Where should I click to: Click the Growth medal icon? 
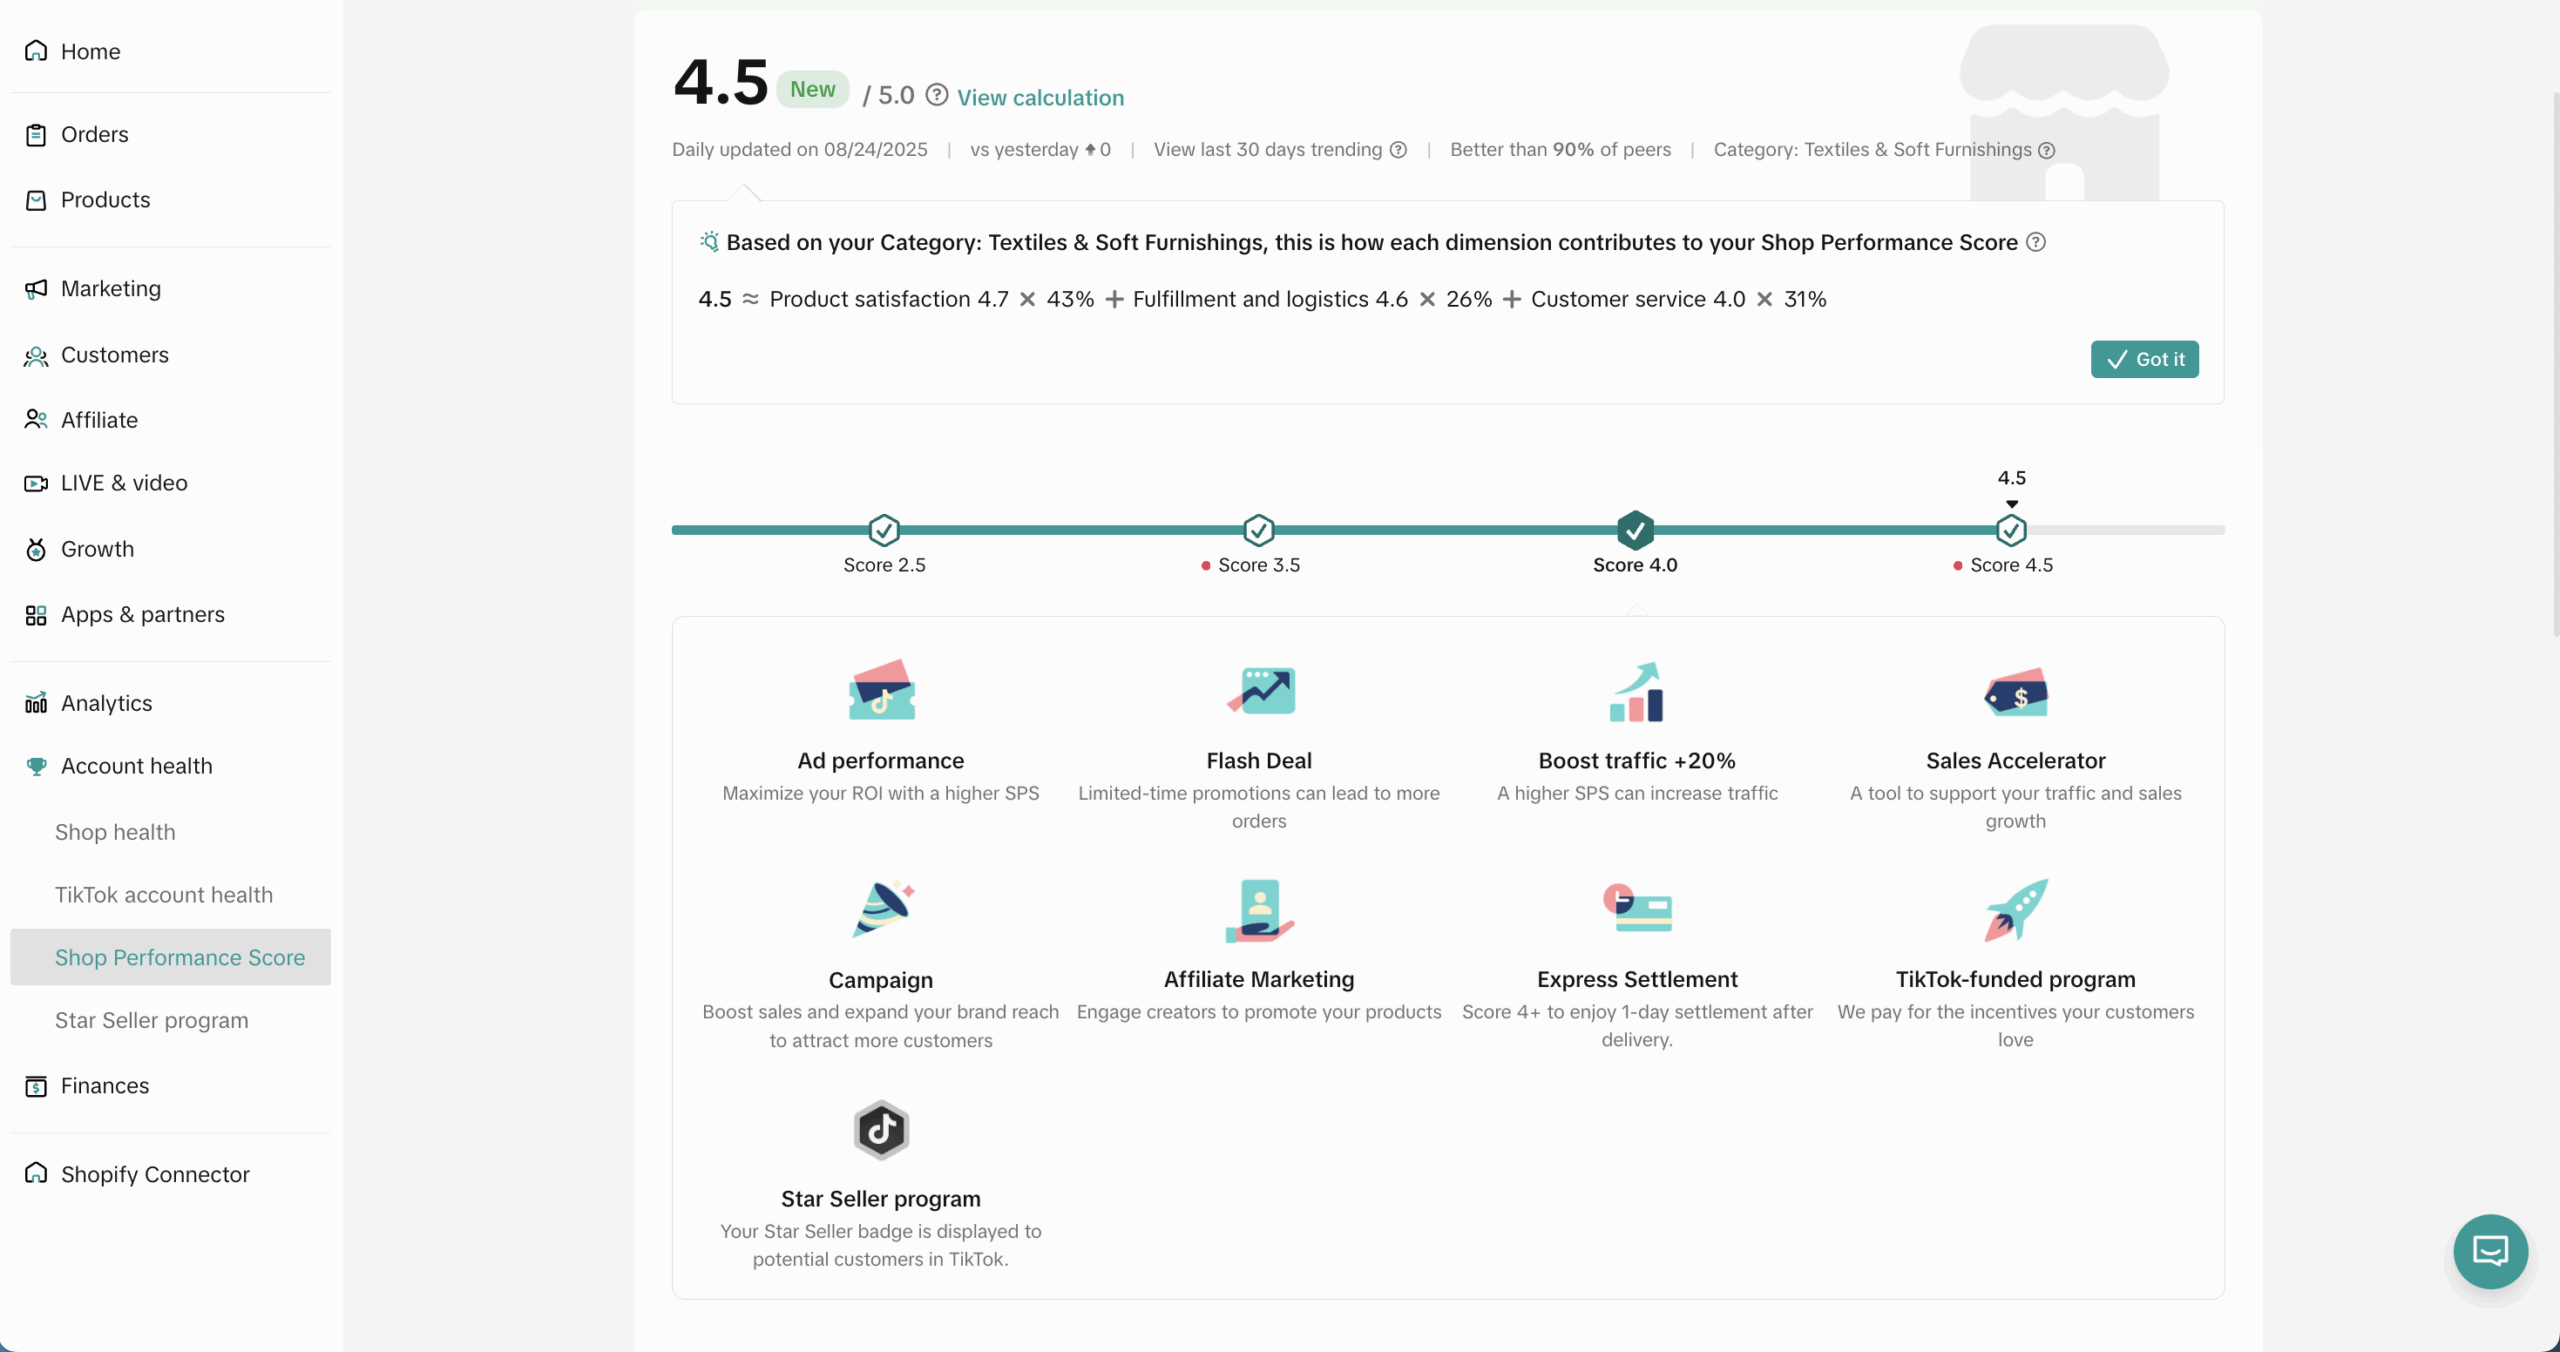tap(36, 549)
